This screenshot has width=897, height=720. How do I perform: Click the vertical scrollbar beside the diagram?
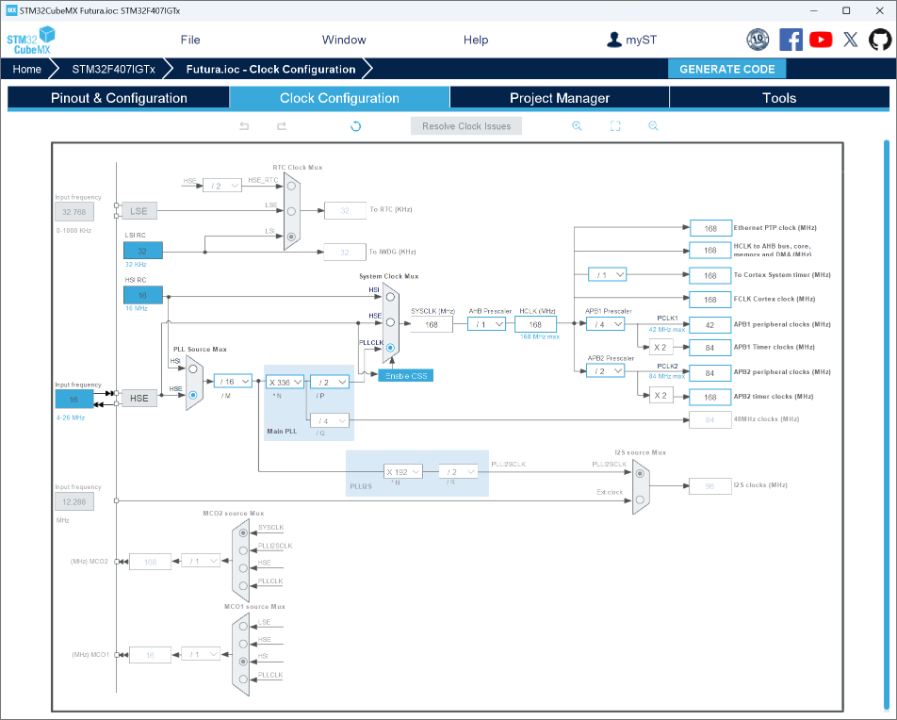point(886,423)
